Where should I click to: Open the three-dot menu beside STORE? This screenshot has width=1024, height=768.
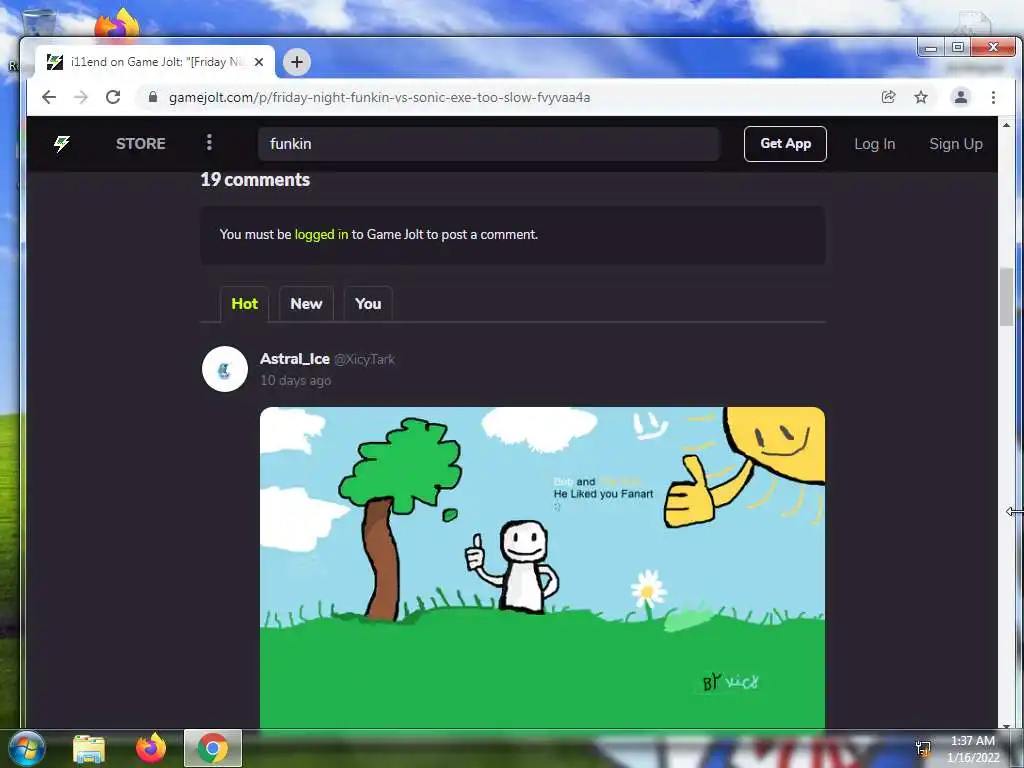pyautogui.click(x=209, y=142)
